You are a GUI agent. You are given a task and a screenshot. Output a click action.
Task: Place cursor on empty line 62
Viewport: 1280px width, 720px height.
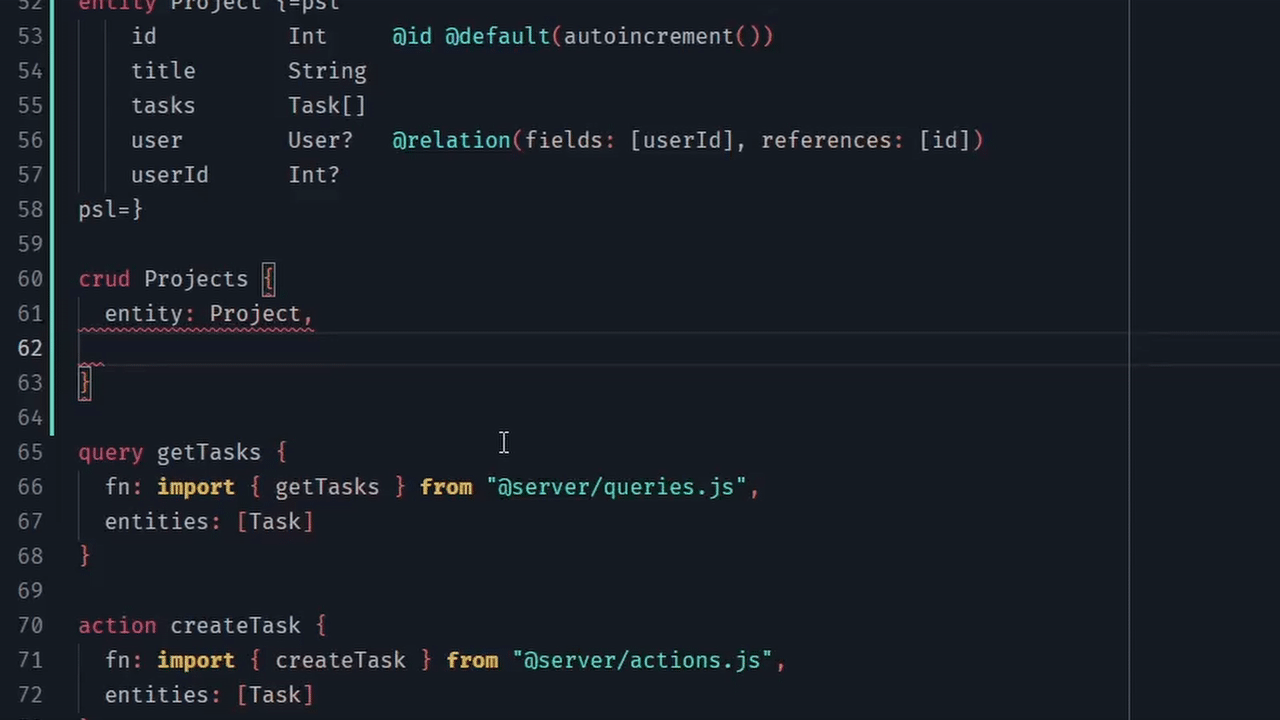(x=400, y=348)
